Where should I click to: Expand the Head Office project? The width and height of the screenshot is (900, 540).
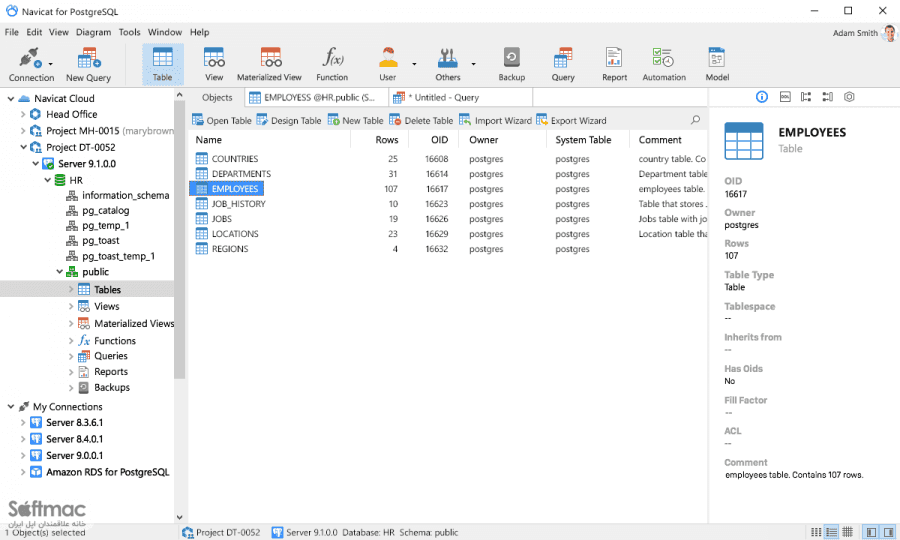23,114
